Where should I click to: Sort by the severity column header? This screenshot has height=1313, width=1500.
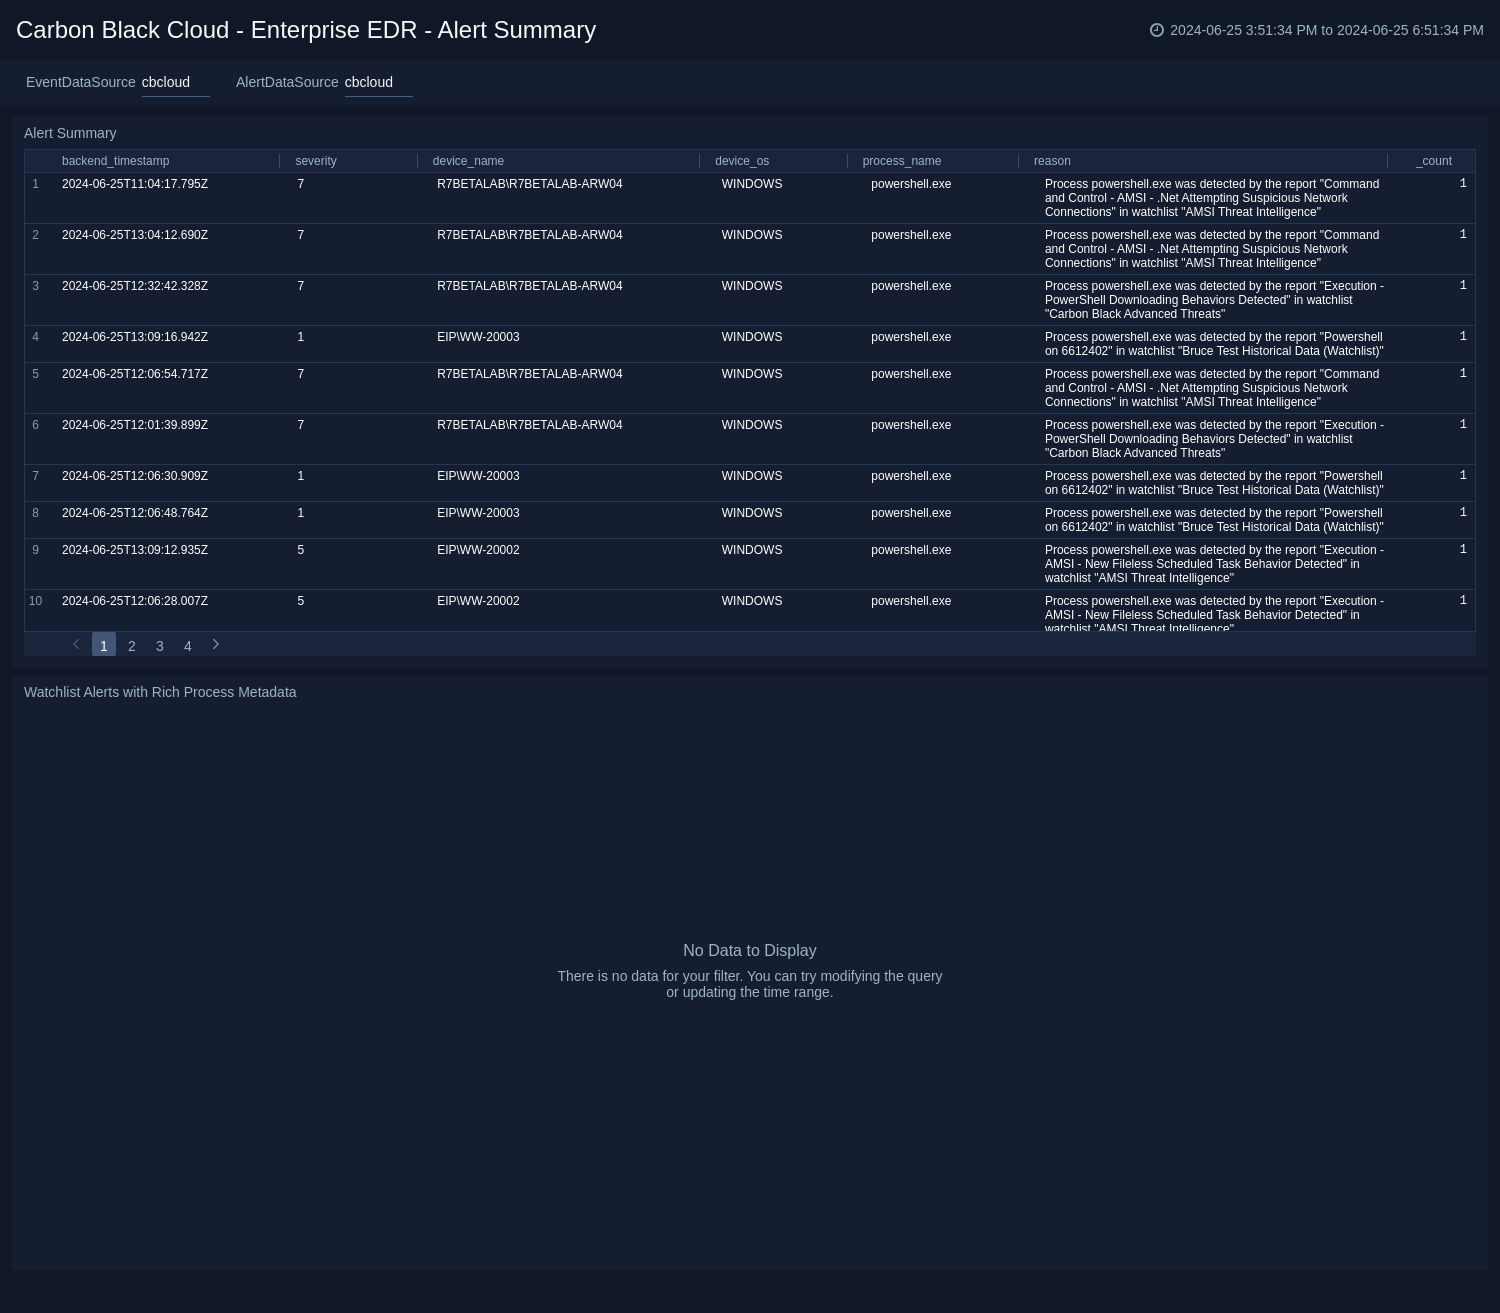[316, 161]
